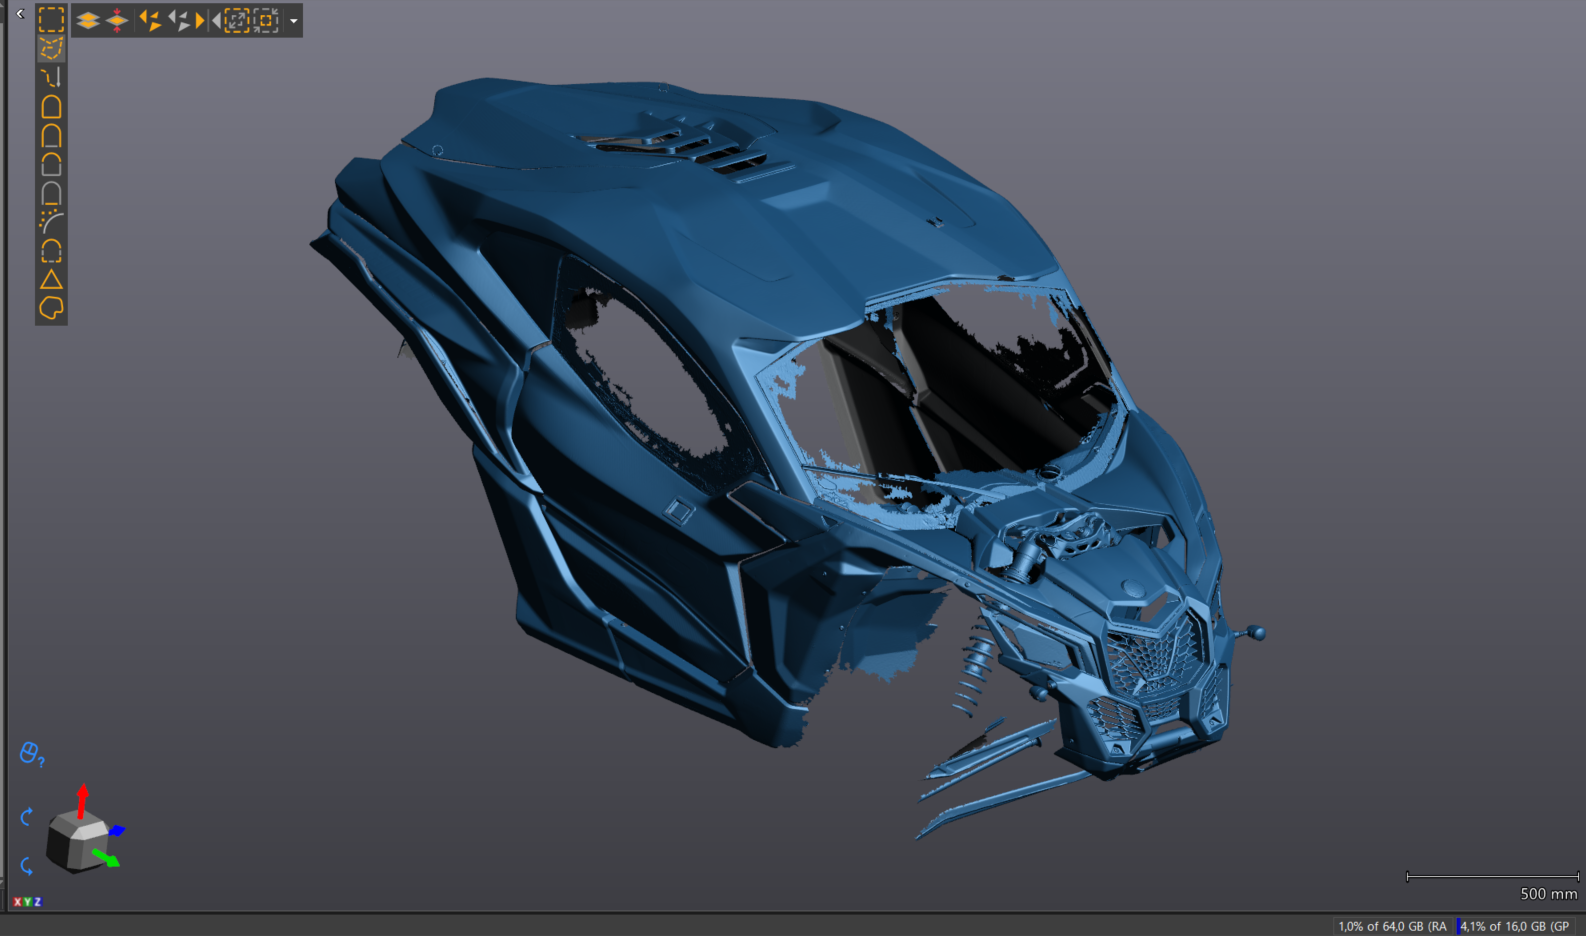Click the gray dome with orange base icon

(51, 193)
